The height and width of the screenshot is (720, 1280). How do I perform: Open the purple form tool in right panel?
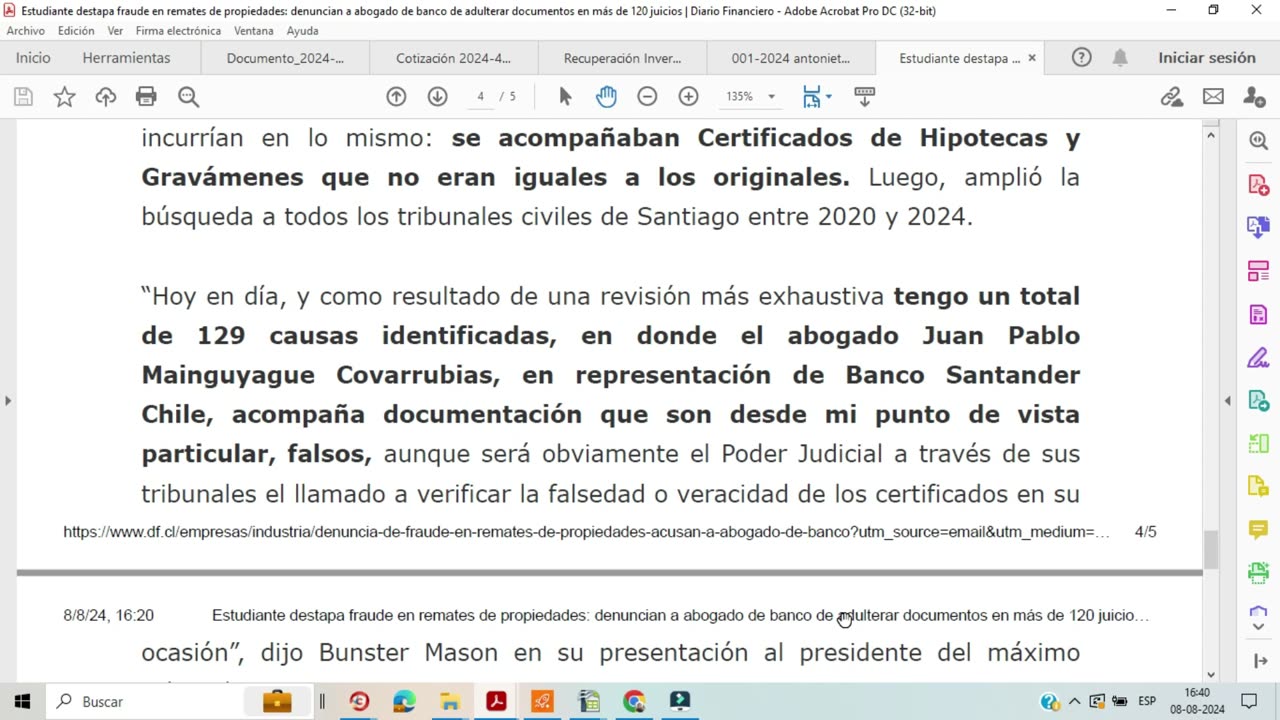(1258, 314)
